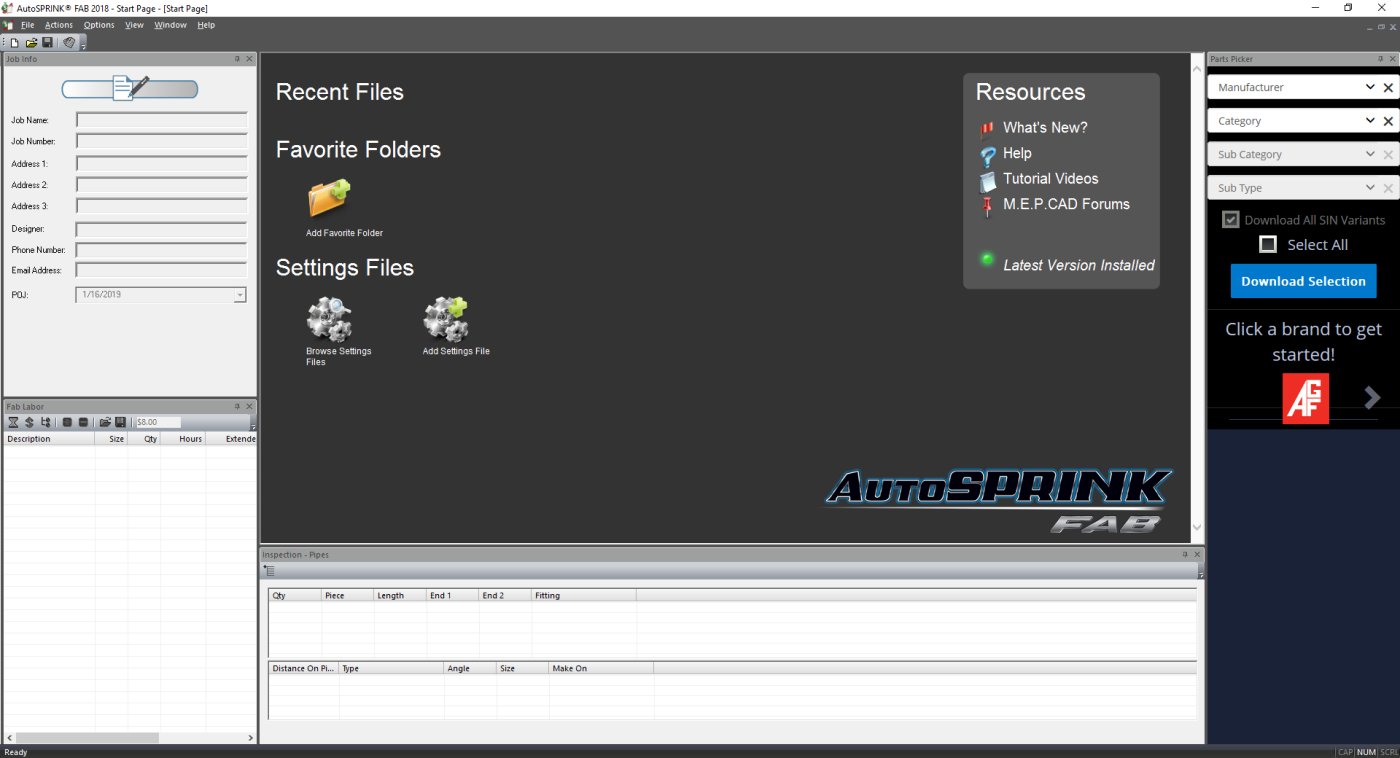Open the Options menu

tap(99, 25)
